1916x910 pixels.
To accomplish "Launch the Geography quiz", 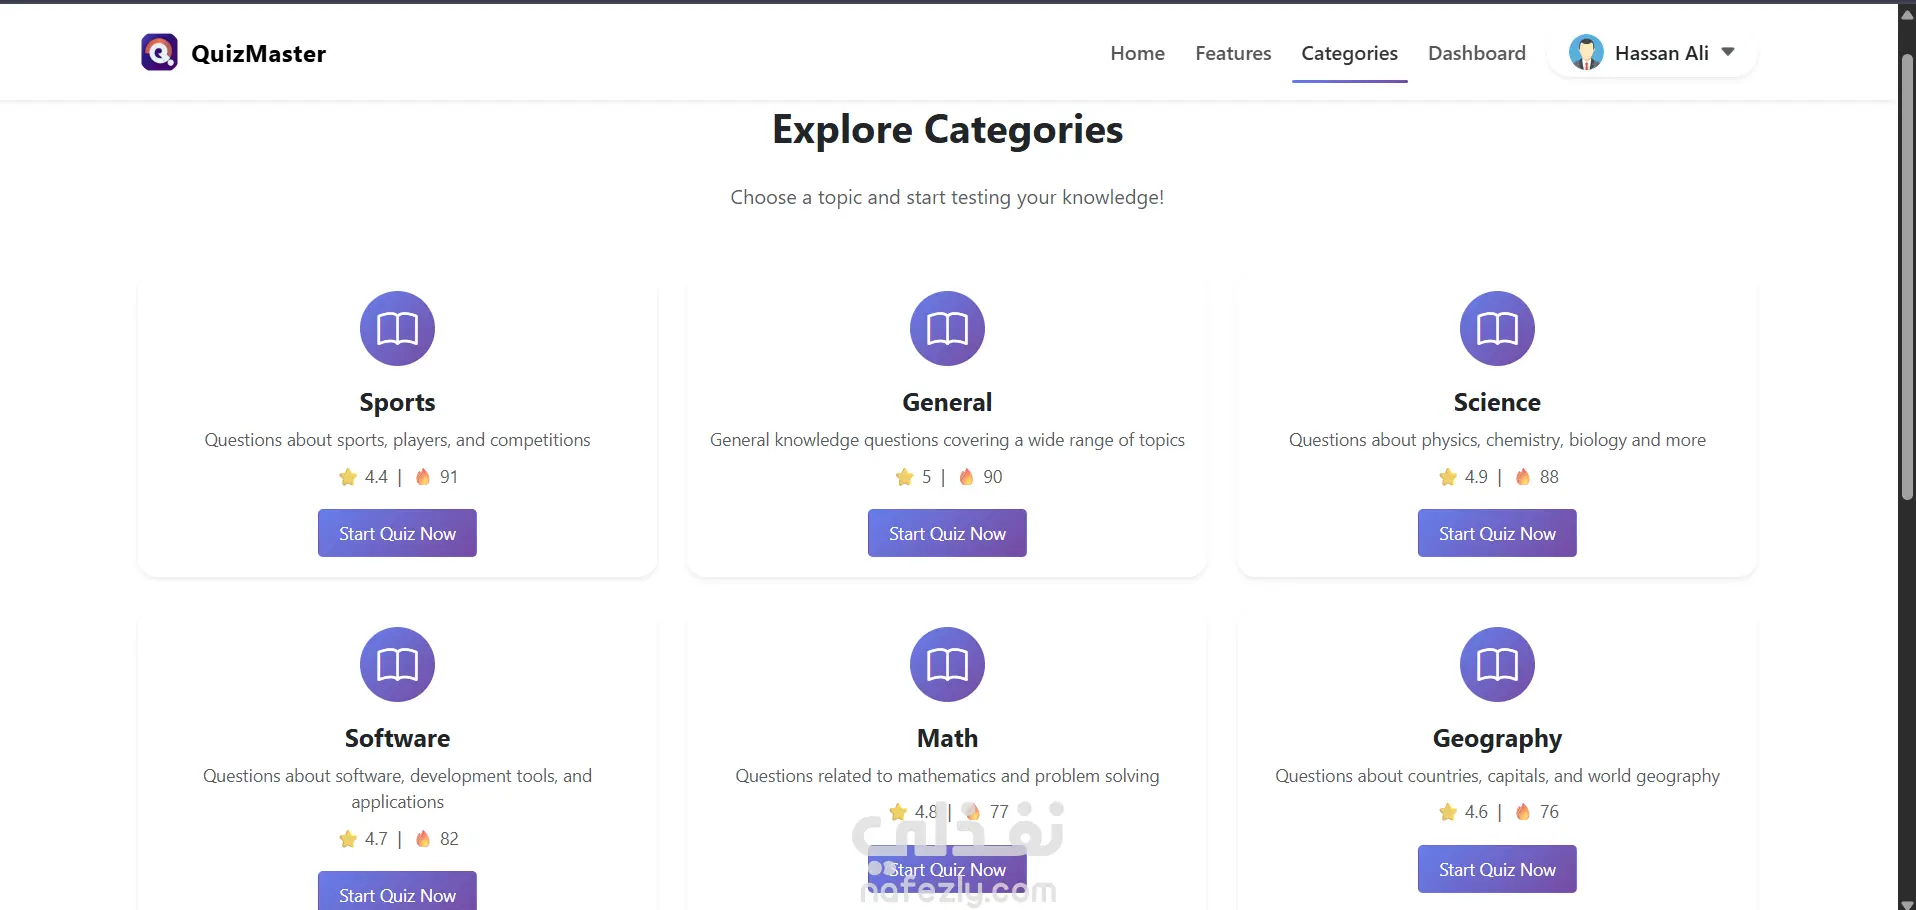I will pos(1497,869).
